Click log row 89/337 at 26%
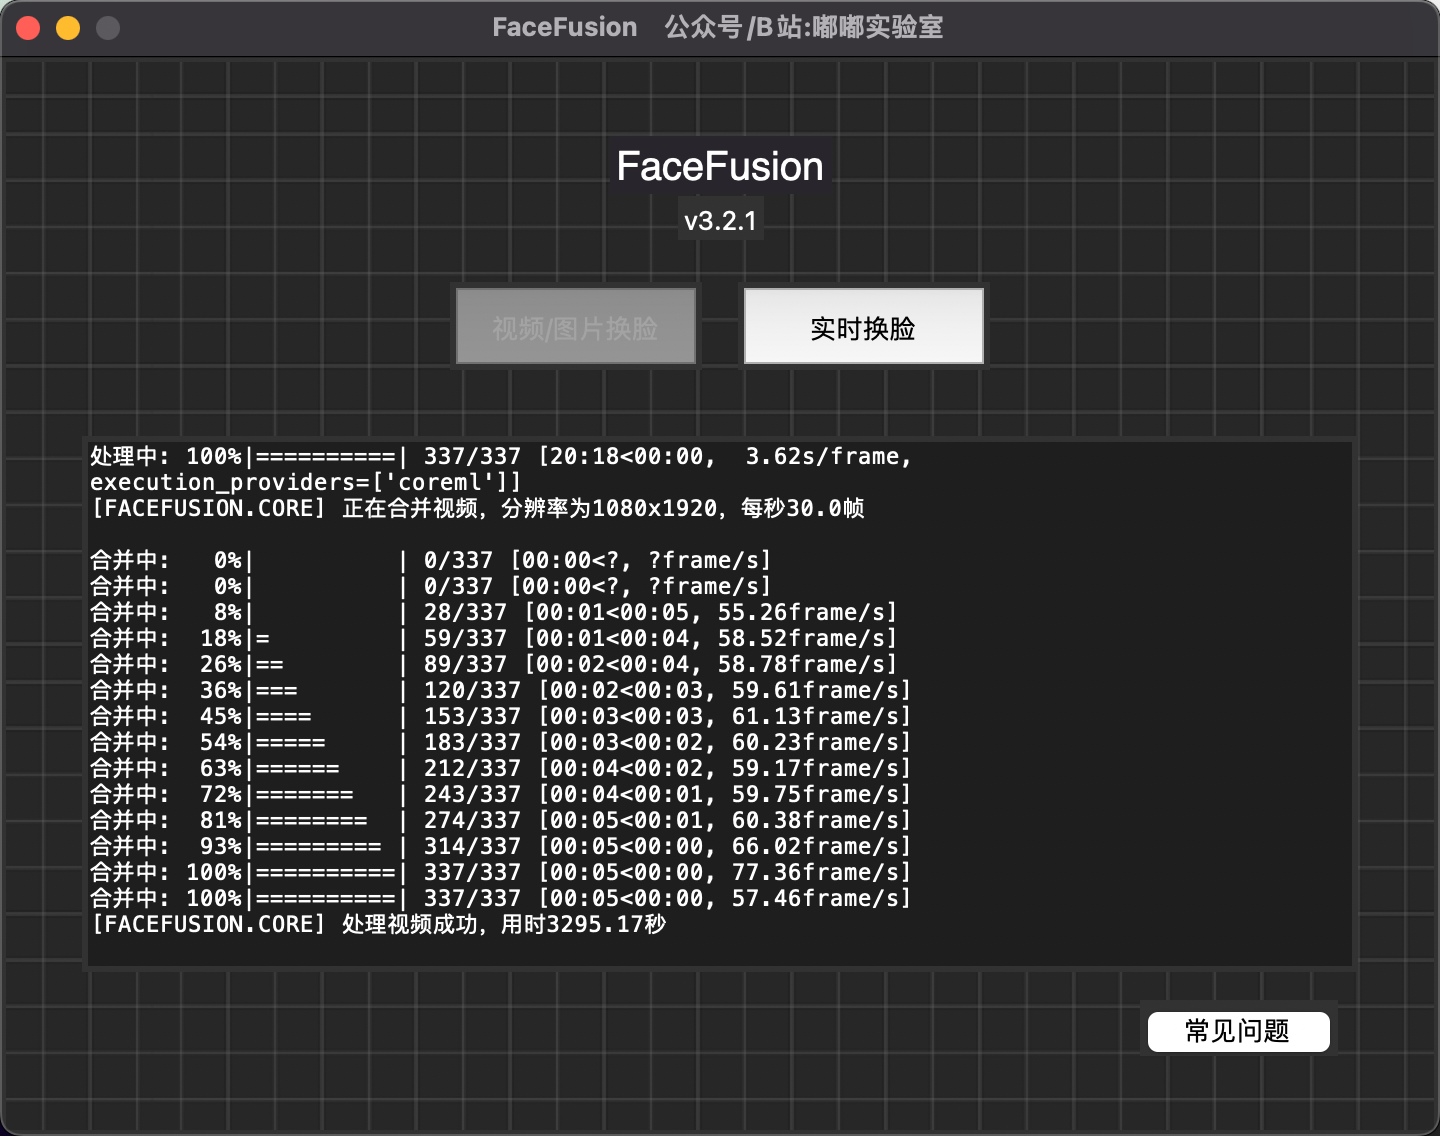 coord(494,664)
